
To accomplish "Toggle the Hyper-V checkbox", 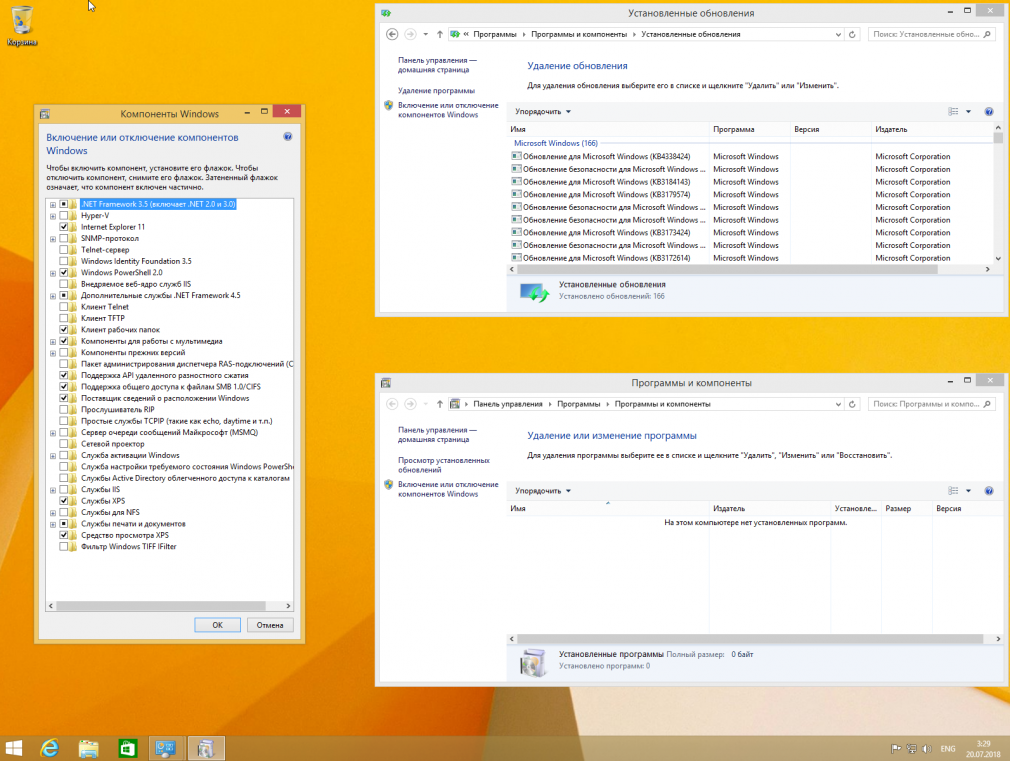I will click(x=64, y=215).
